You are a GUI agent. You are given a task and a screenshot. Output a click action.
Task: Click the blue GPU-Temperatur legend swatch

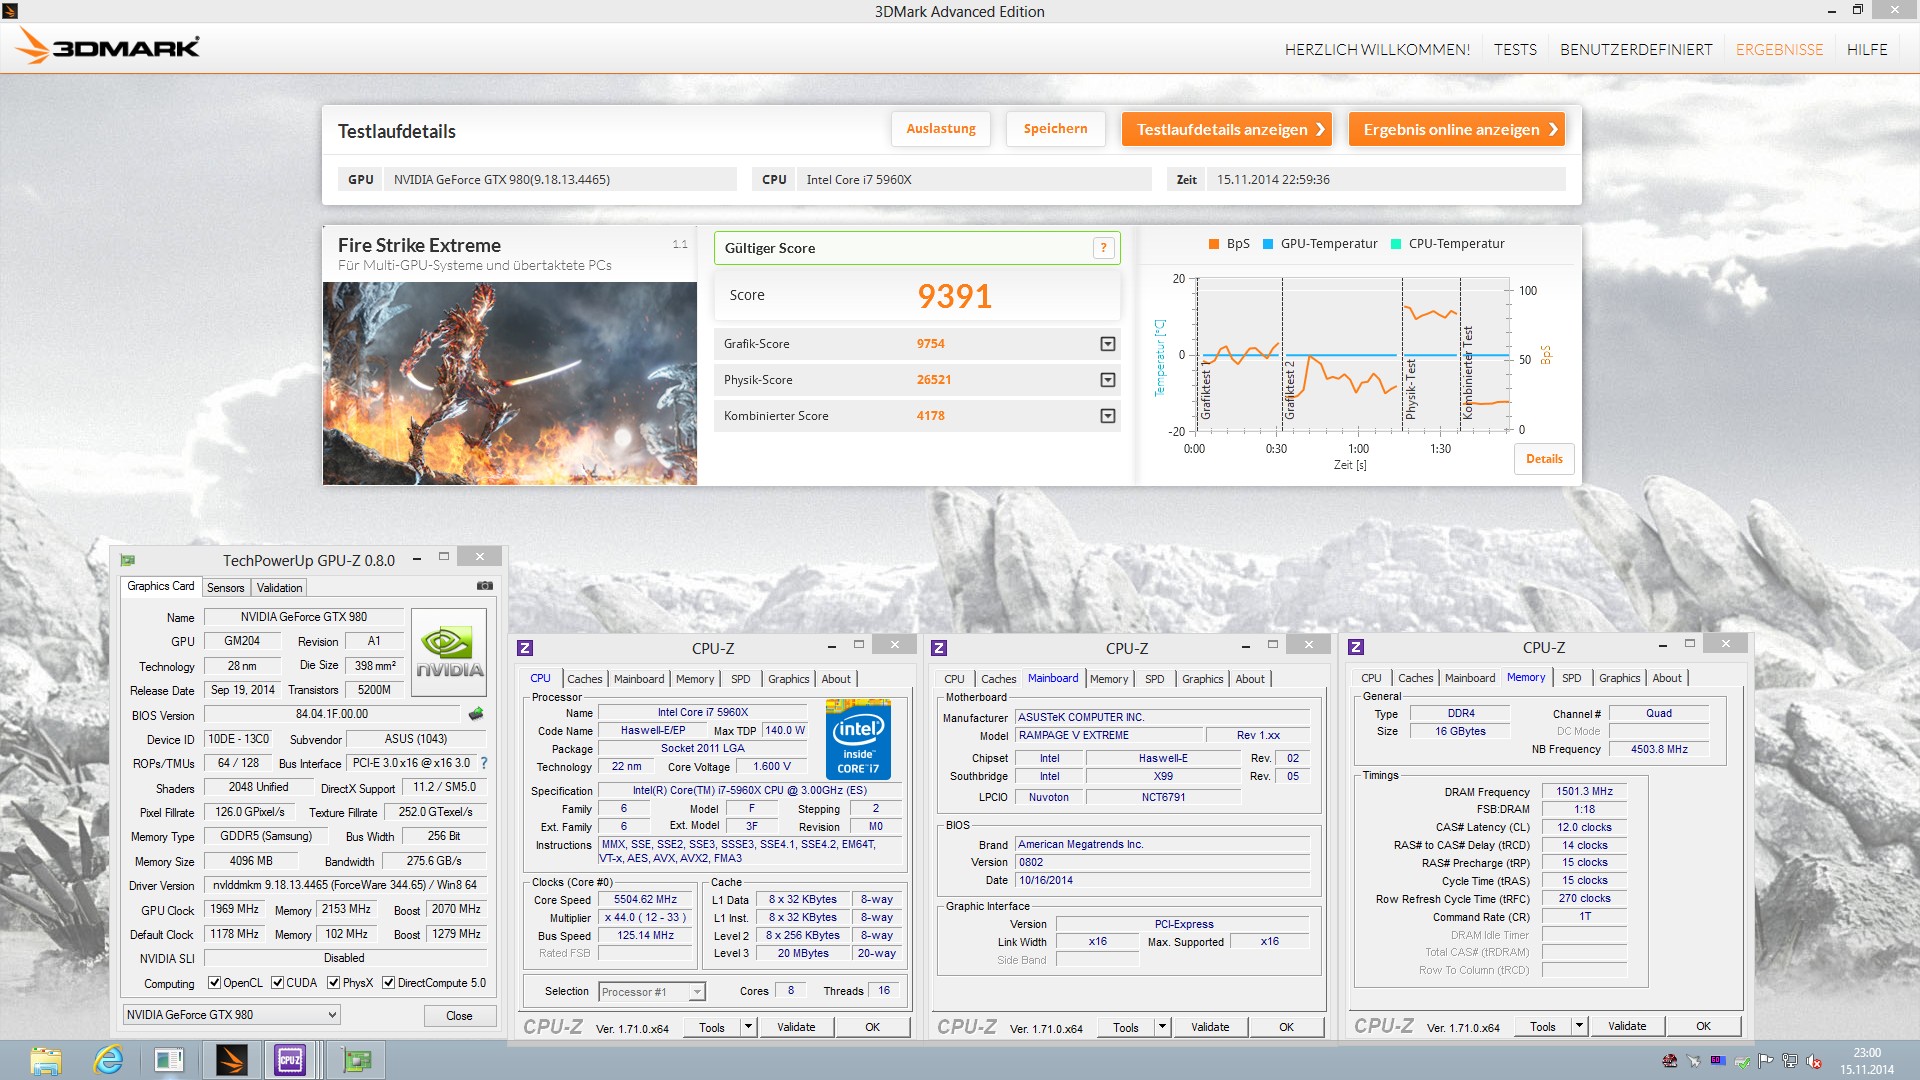1268,244
